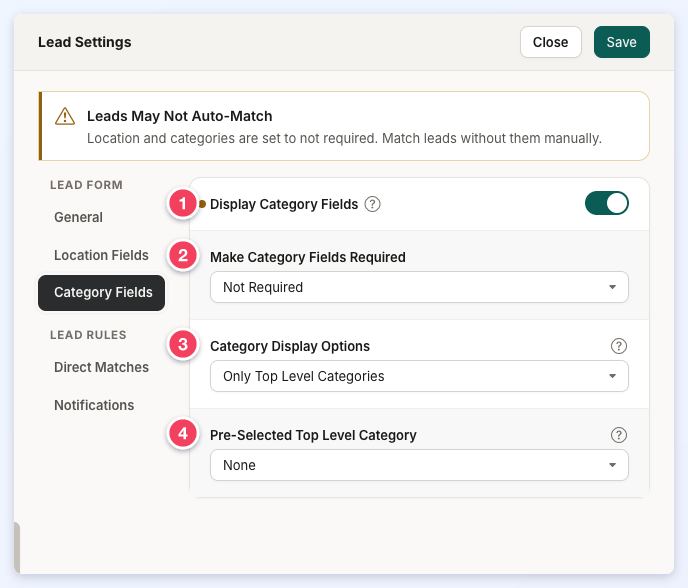Click the 'LEAD RULES' section heading

pyautogui.click(x=88, y=335)
